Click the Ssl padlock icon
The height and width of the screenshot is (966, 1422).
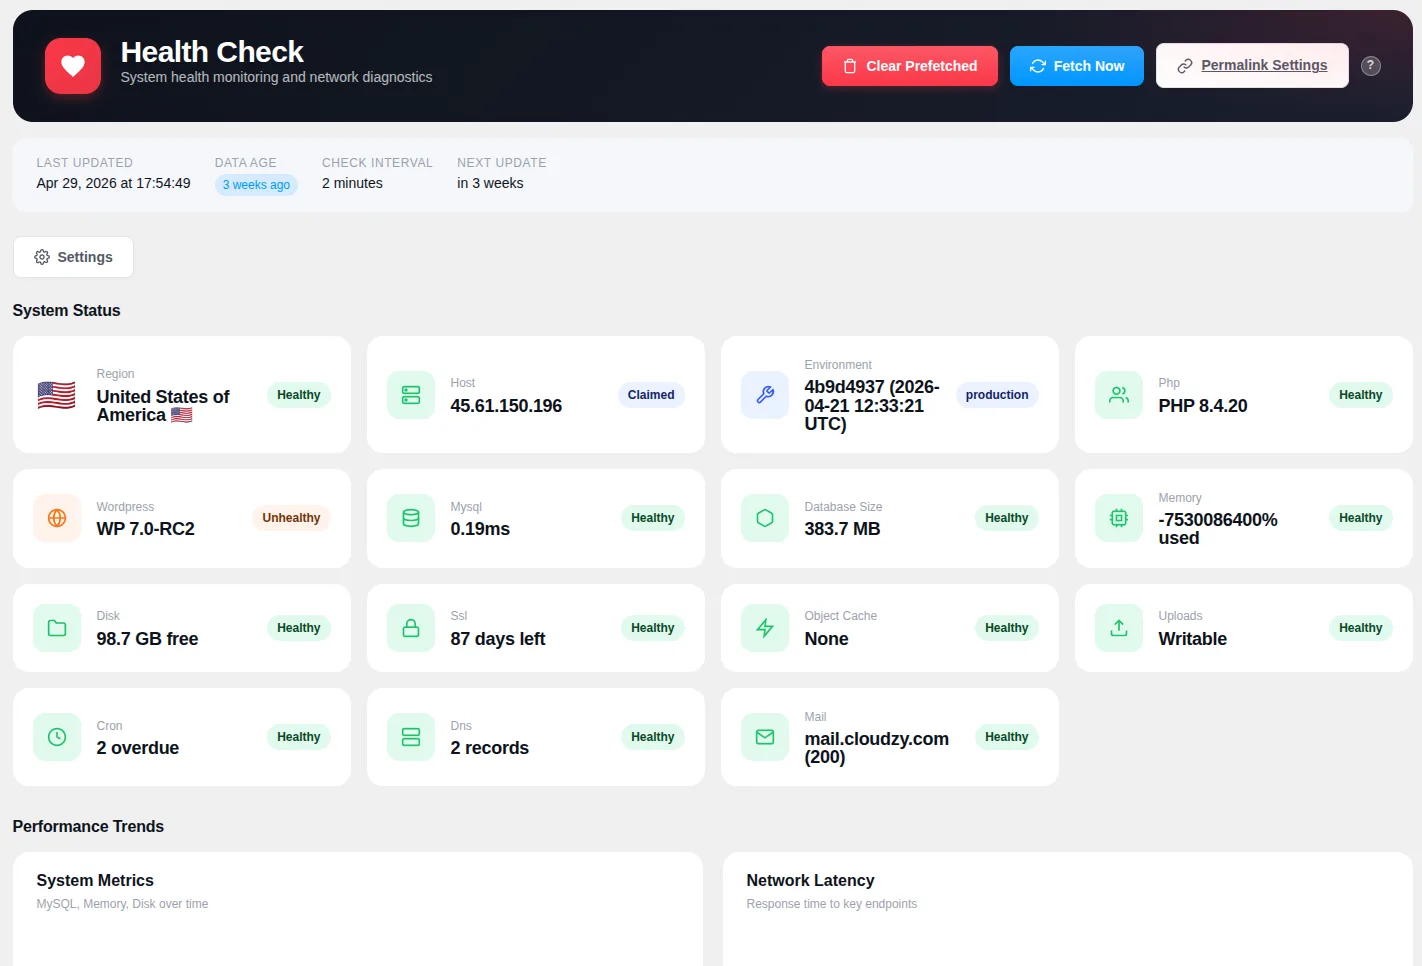click(x=411, y=628)
